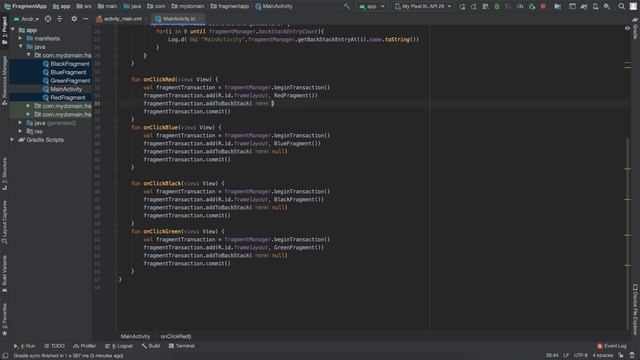Hide the Project panel with the minus icon
This screenshot has height=360, width=640.
tap(86, 19)
